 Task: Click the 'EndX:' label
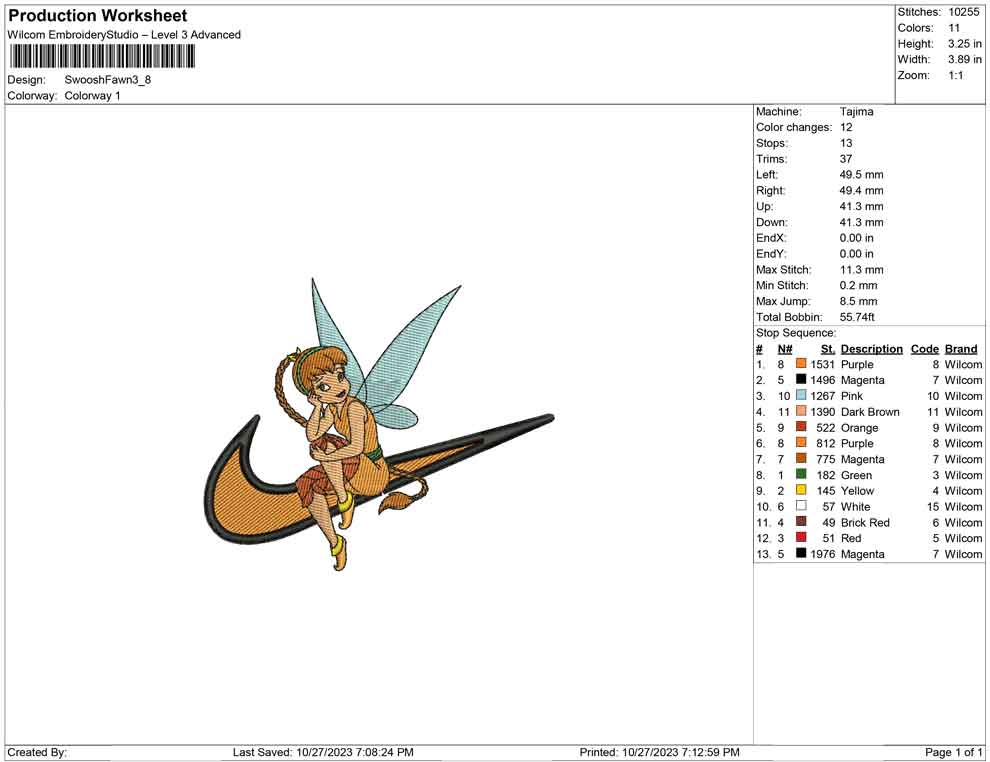click(771, 238)
